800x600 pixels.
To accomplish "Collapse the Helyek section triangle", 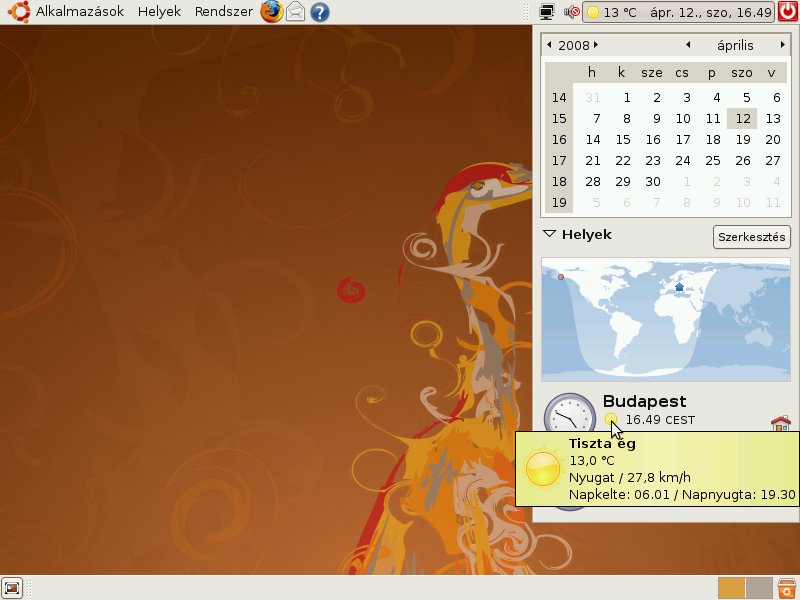I will point(549,234).
